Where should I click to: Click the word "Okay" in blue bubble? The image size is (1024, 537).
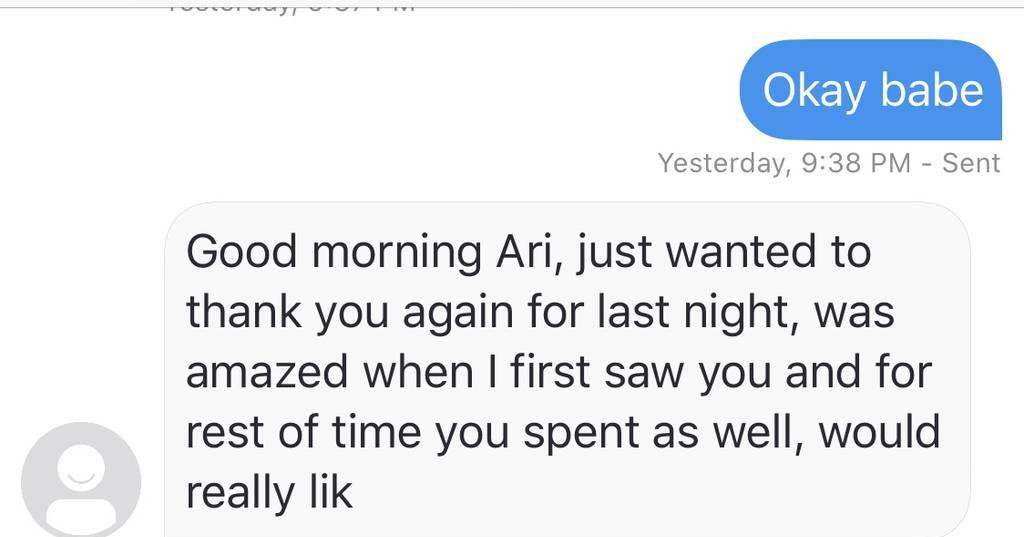pos(814,90)
